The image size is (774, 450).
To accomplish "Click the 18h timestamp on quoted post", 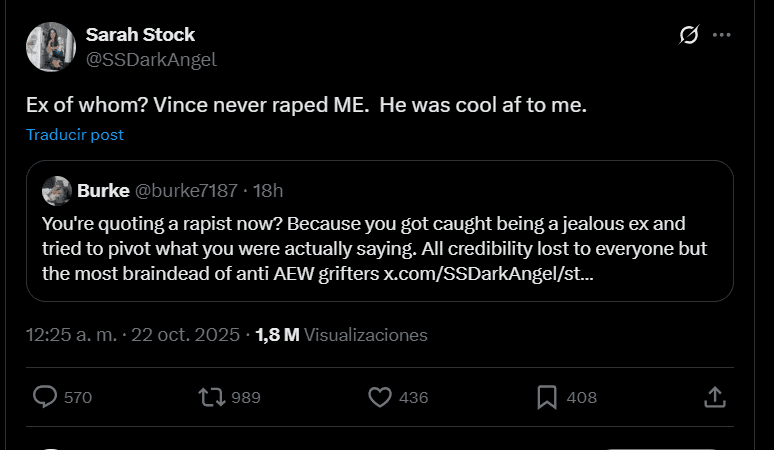I will click(268, 190).
